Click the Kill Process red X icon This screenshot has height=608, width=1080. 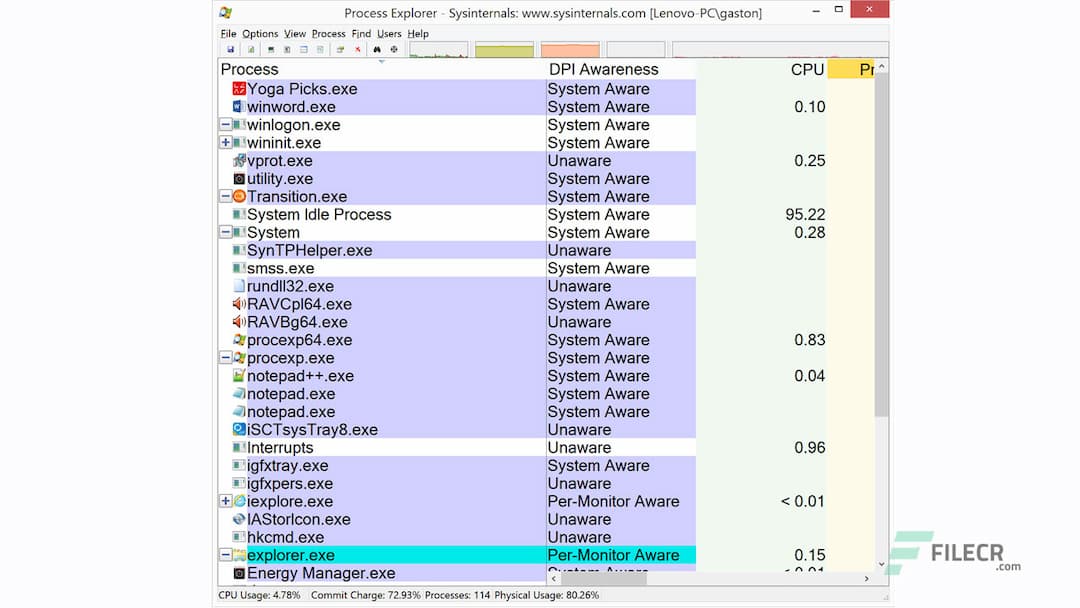pyautogui.click(x=357, y=50)
